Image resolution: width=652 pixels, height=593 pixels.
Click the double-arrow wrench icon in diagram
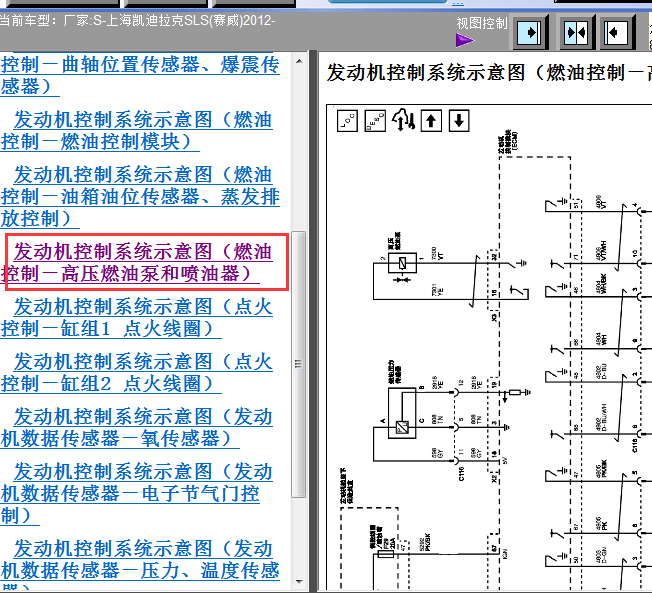404,121
